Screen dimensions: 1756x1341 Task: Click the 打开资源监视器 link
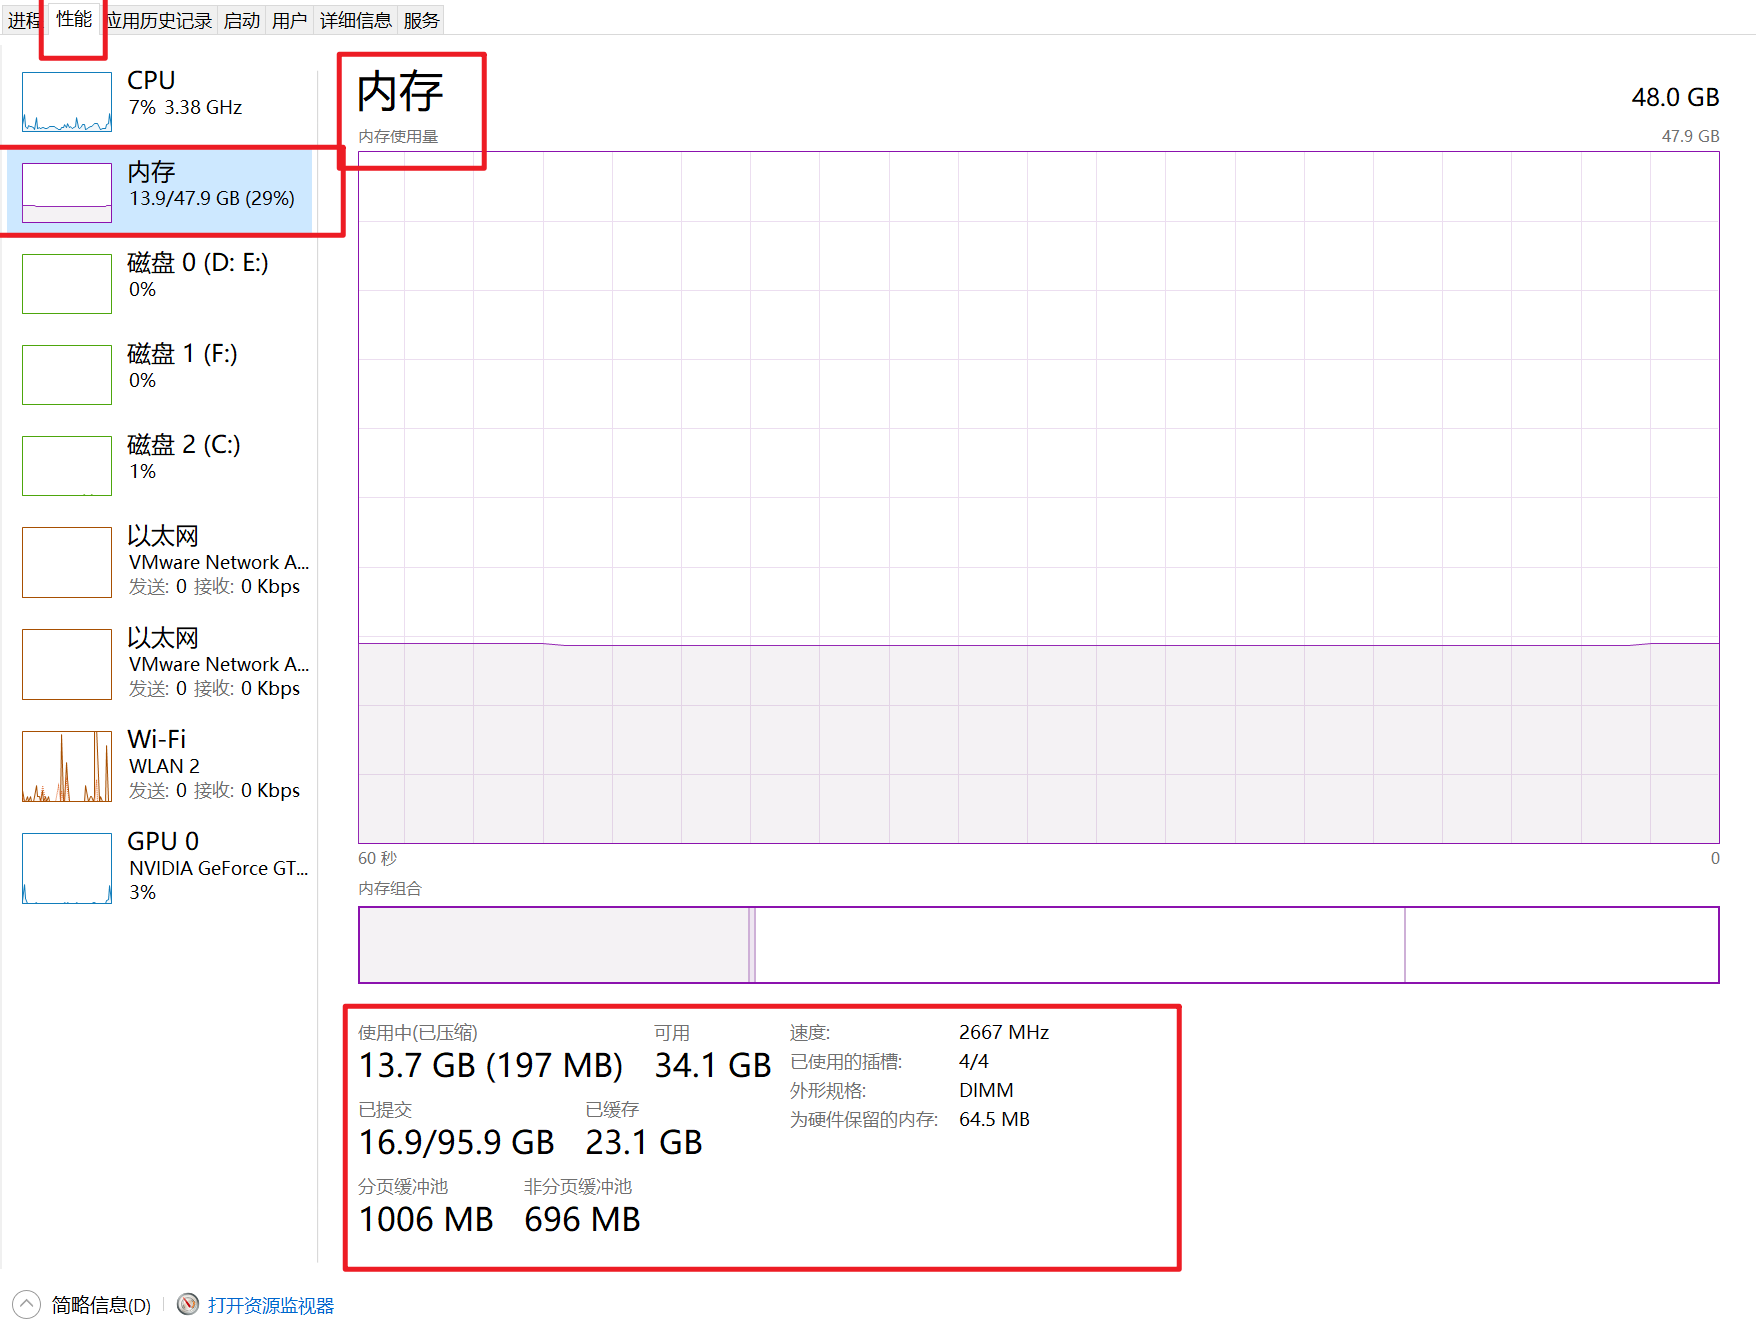point(271,1305)
